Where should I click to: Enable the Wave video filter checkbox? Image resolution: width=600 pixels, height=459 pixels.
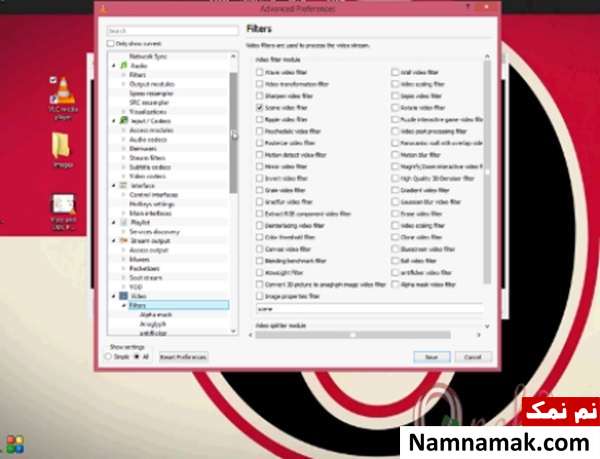(260, 72)
